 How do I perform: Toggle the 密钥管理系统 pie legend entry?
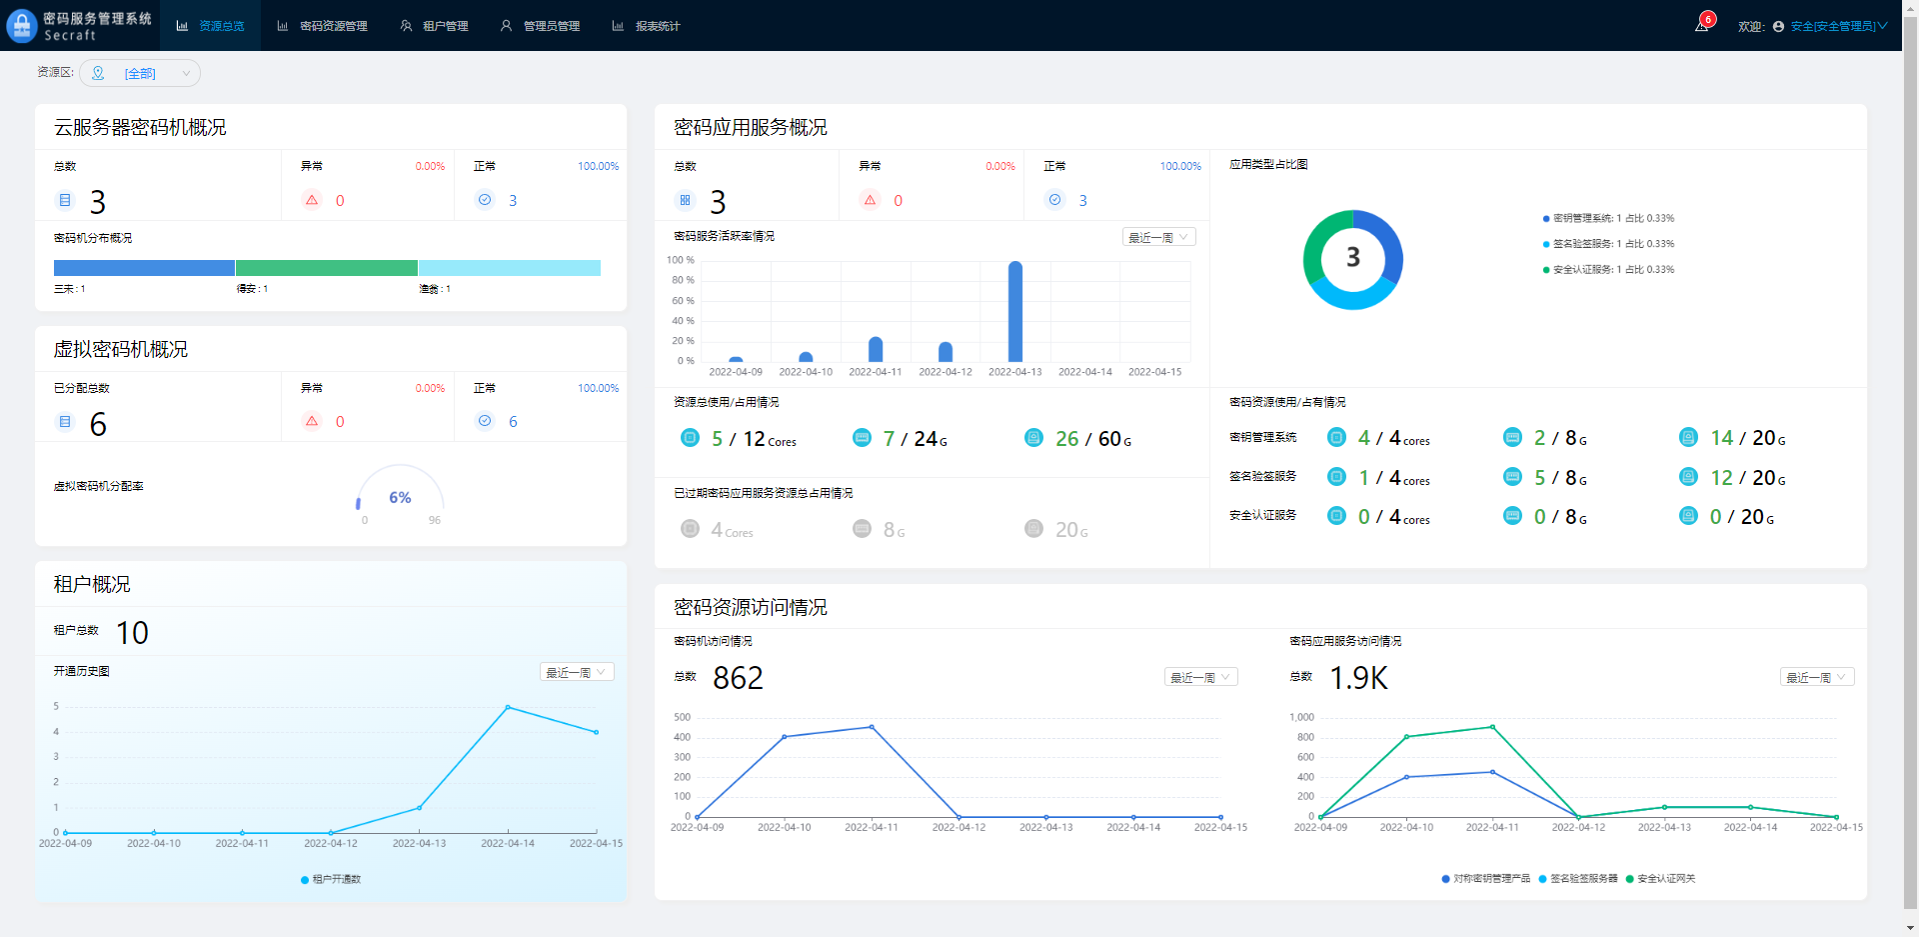click(x=1609, y=218)
